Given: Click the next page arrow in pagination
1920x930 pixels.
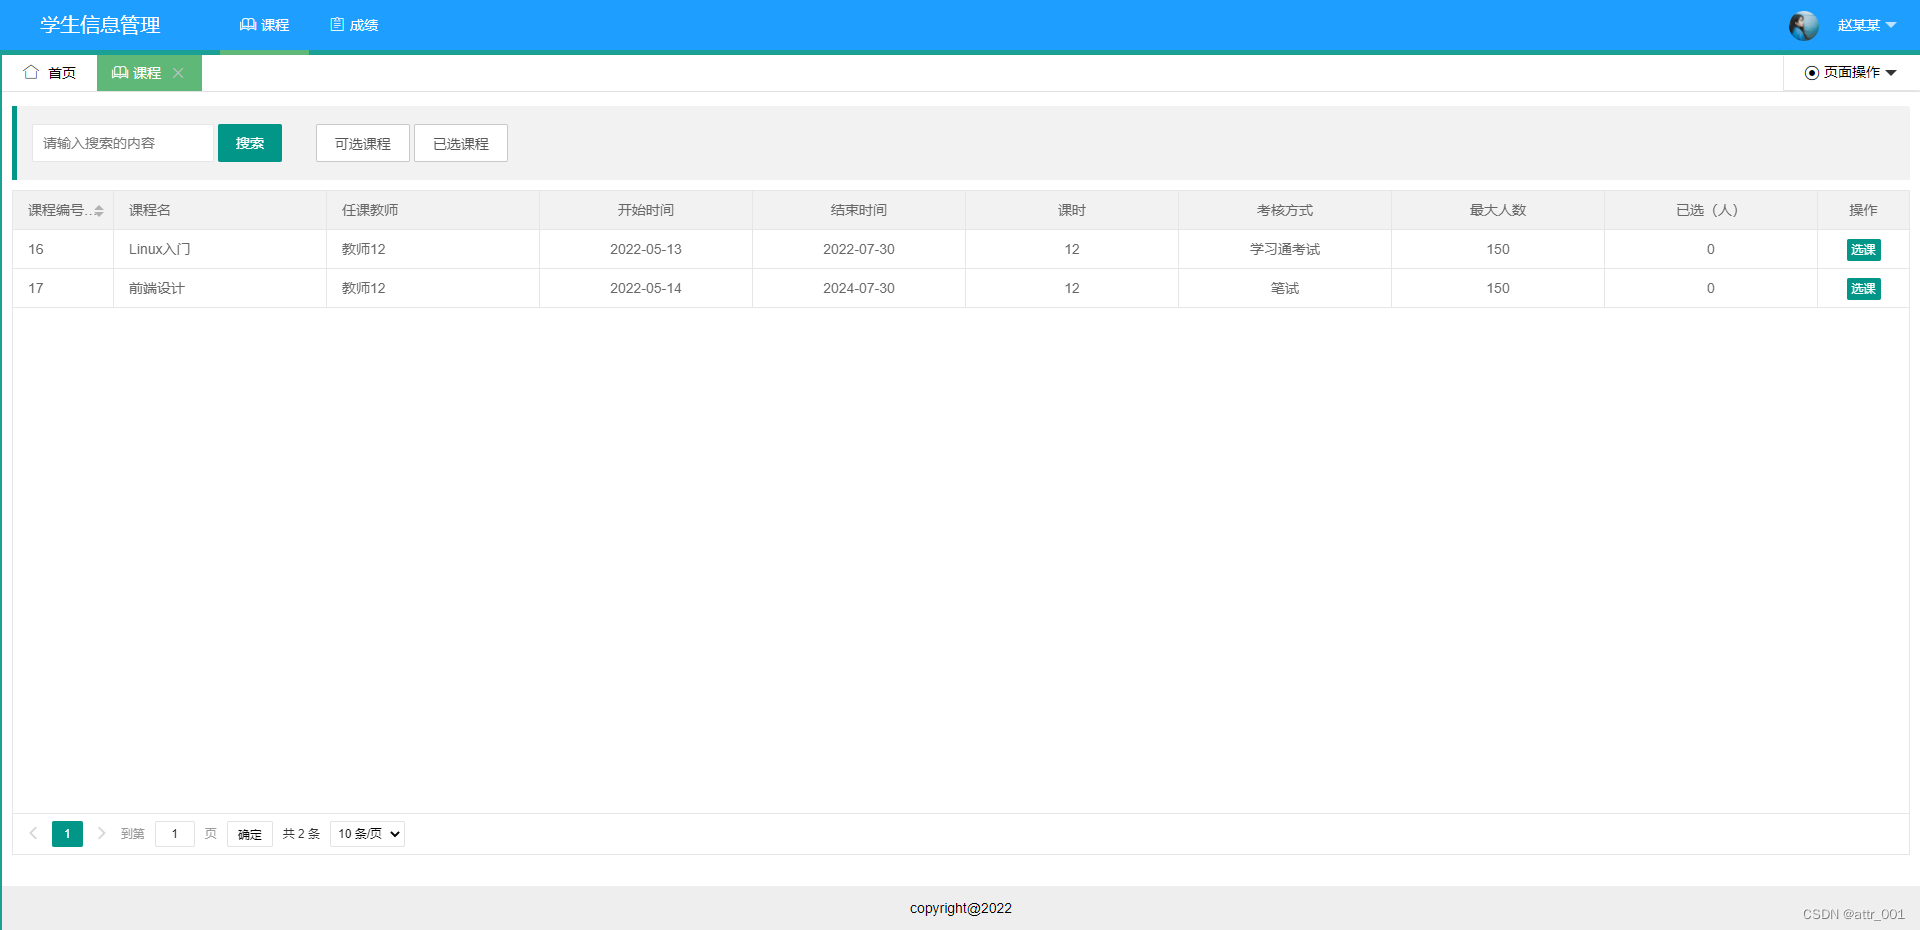Looking at the screenshot, I should pyautogui.click(x=101, y=833).
